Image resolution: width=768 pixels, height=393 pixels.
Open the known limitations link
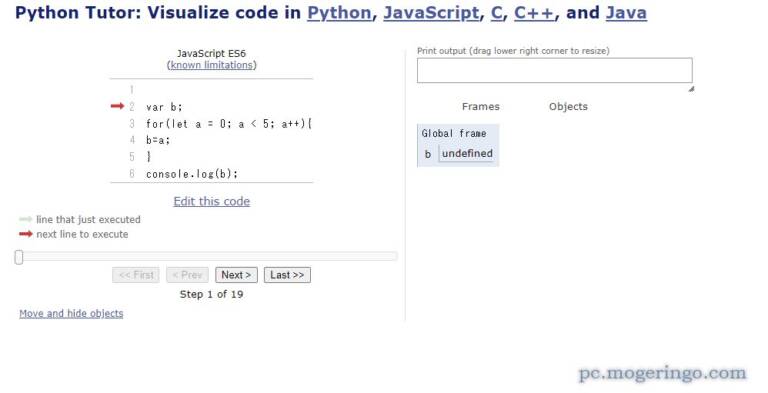(x=212, y=65)
